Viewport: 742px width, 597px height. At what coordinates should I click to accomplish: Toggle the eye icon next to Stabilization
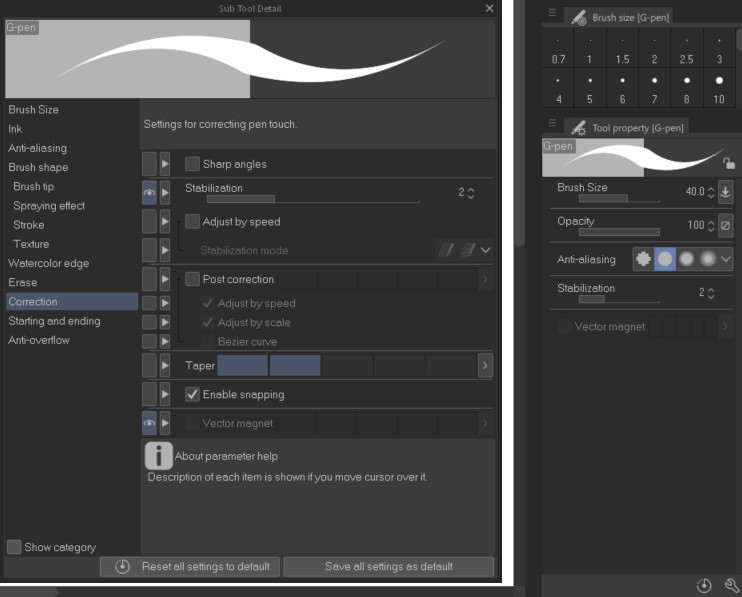[149, 192]
